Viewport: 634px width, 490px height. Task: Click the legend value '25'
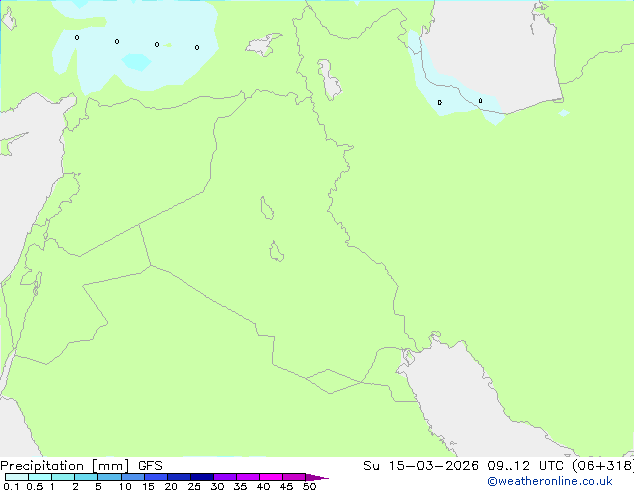coord(194,486)
